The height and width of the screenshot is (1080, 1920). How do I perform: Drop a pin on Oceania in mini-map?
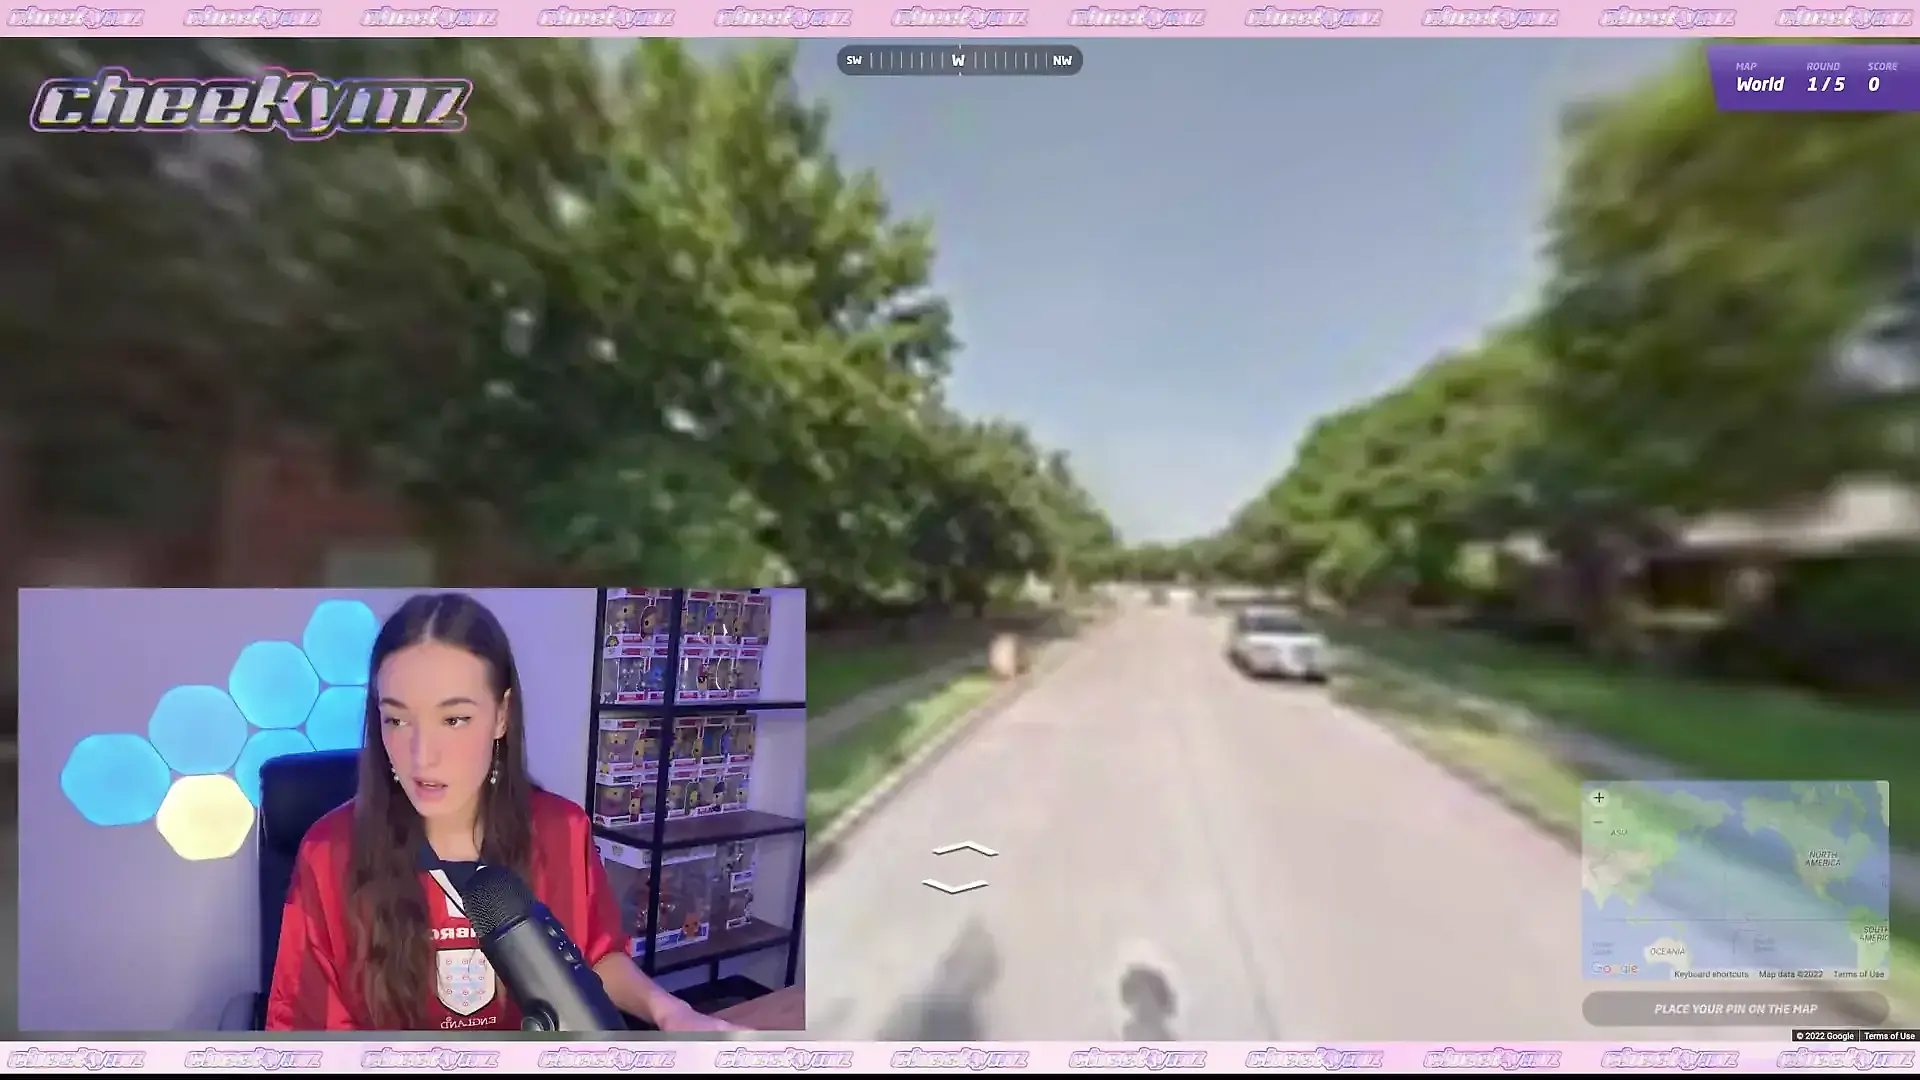tap(1667, 951)
